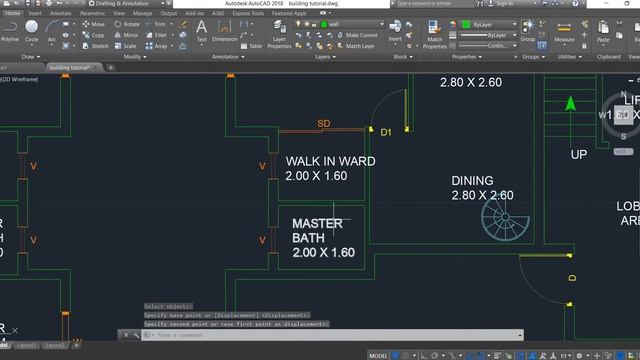Image resolution: width=640 pixels, height=360 pixels.
Task: Activate the Move command
Action: point(93,24)
